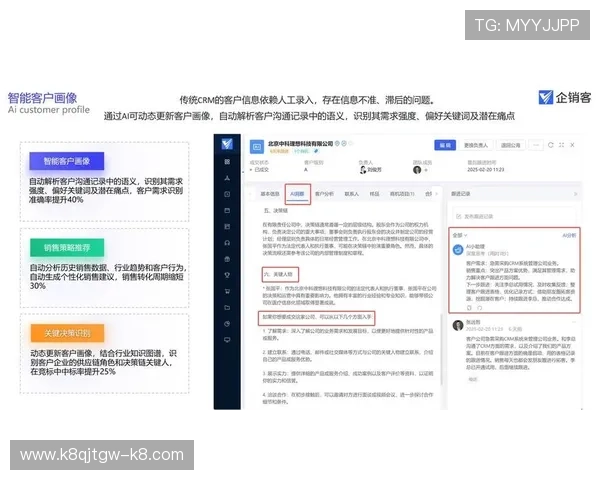This screenshot has height=480, width=600.
Task: Open the pie chart reports icon in the sidebar
Action: coord(227,324)
